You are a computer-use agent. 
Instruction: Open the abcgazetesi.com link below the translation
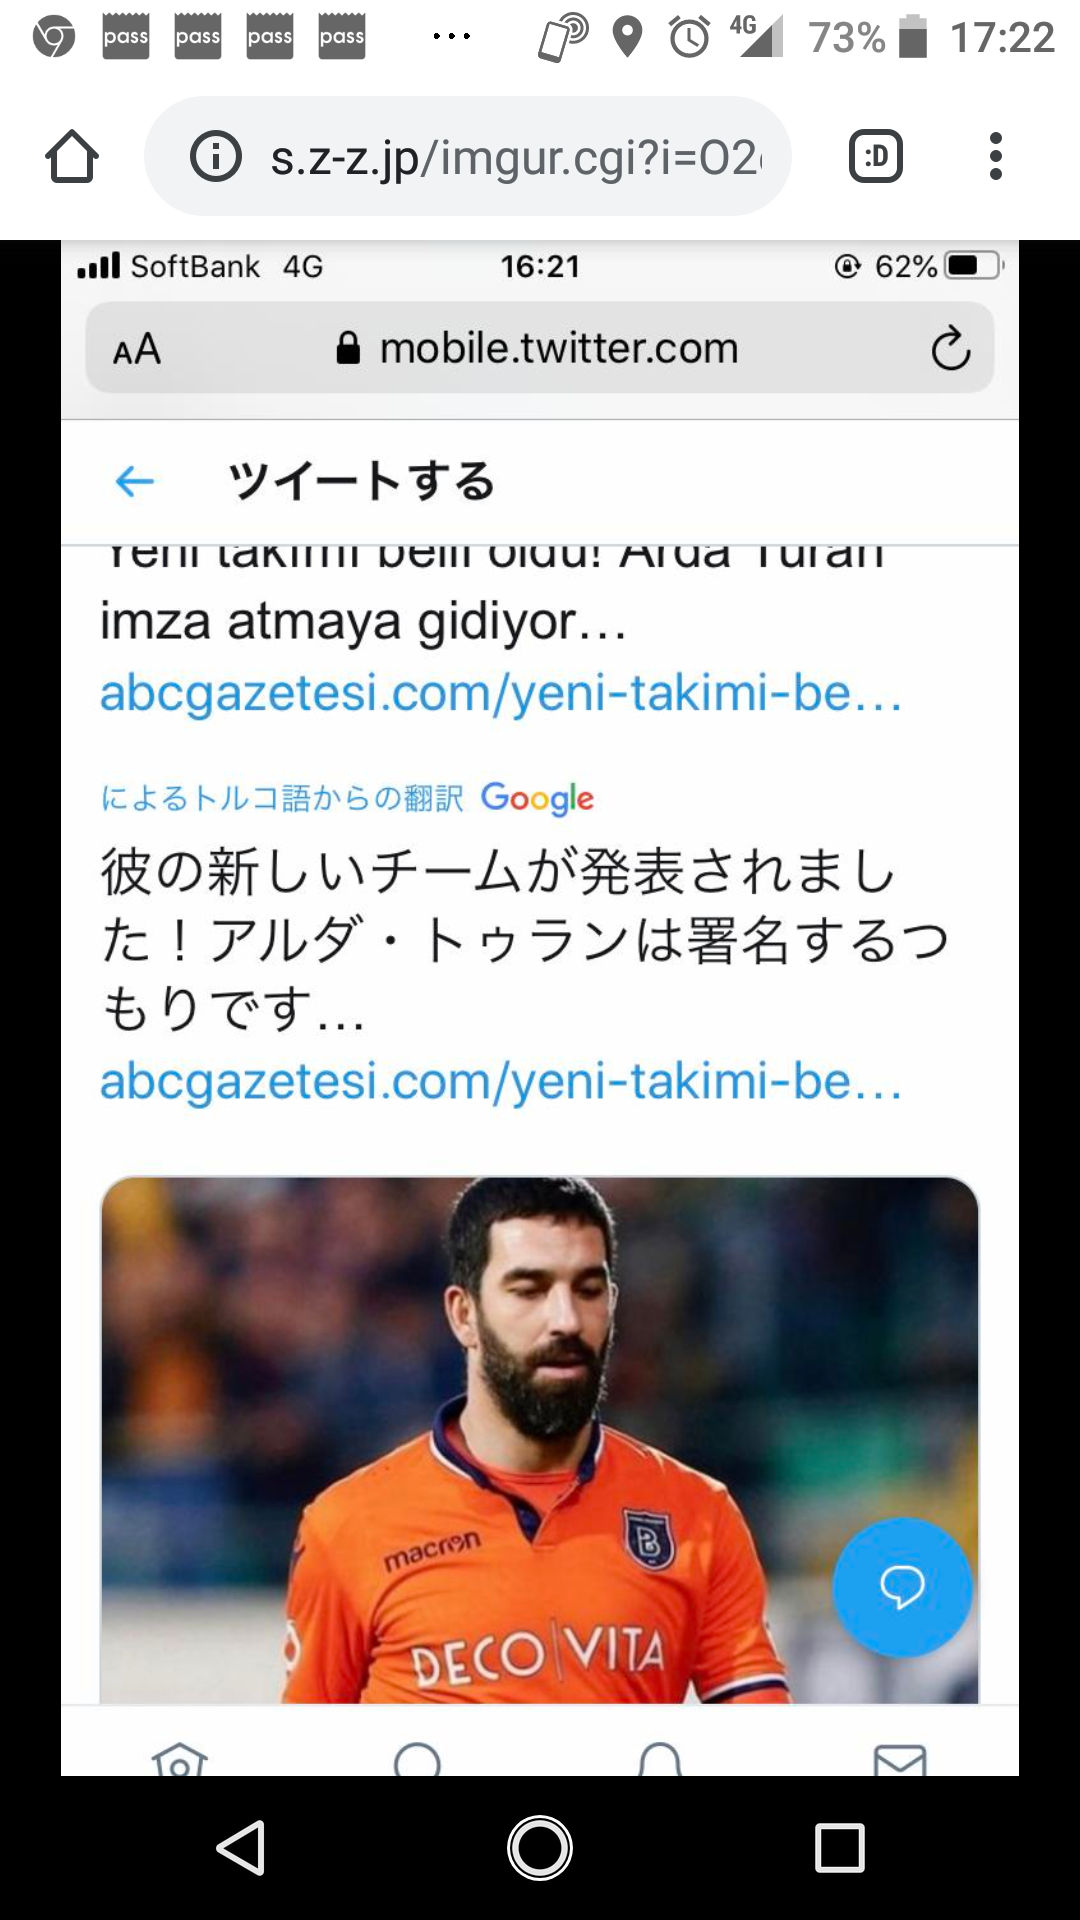coord(501,1080)
